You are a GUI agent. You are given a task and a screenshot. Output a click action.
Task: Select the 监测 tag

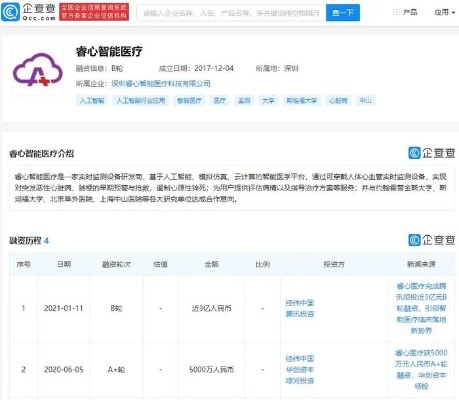click(x=244, y=100)
